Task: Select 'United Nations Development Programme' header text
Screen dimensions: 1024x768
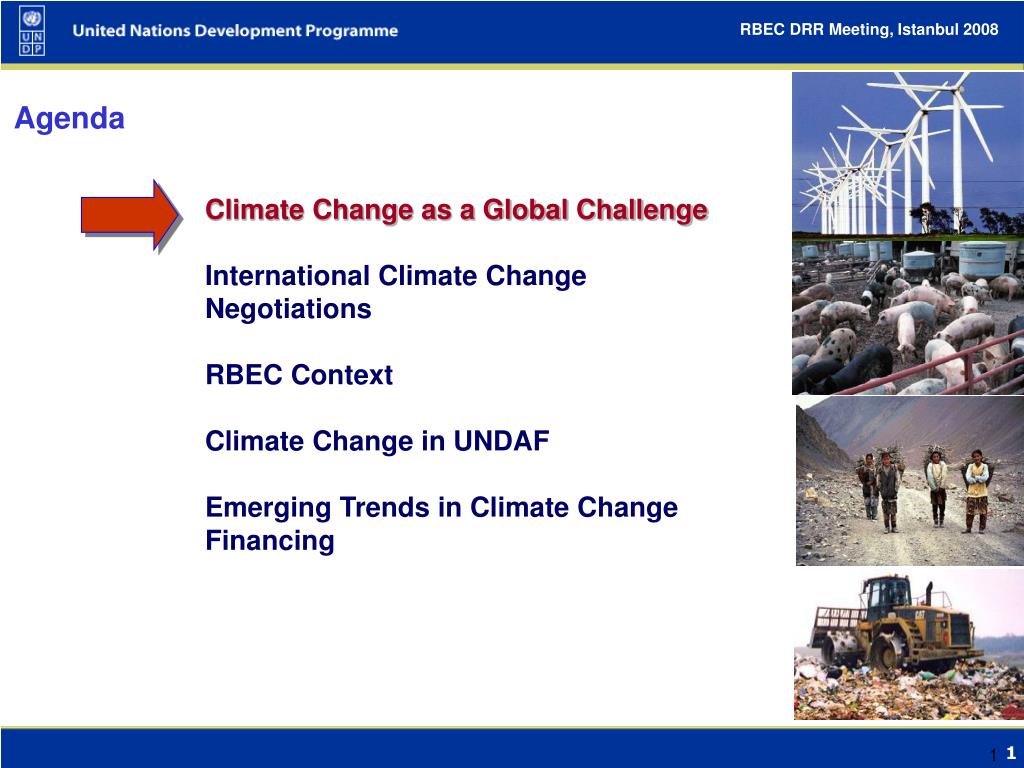Action: (x=235, y=31)
